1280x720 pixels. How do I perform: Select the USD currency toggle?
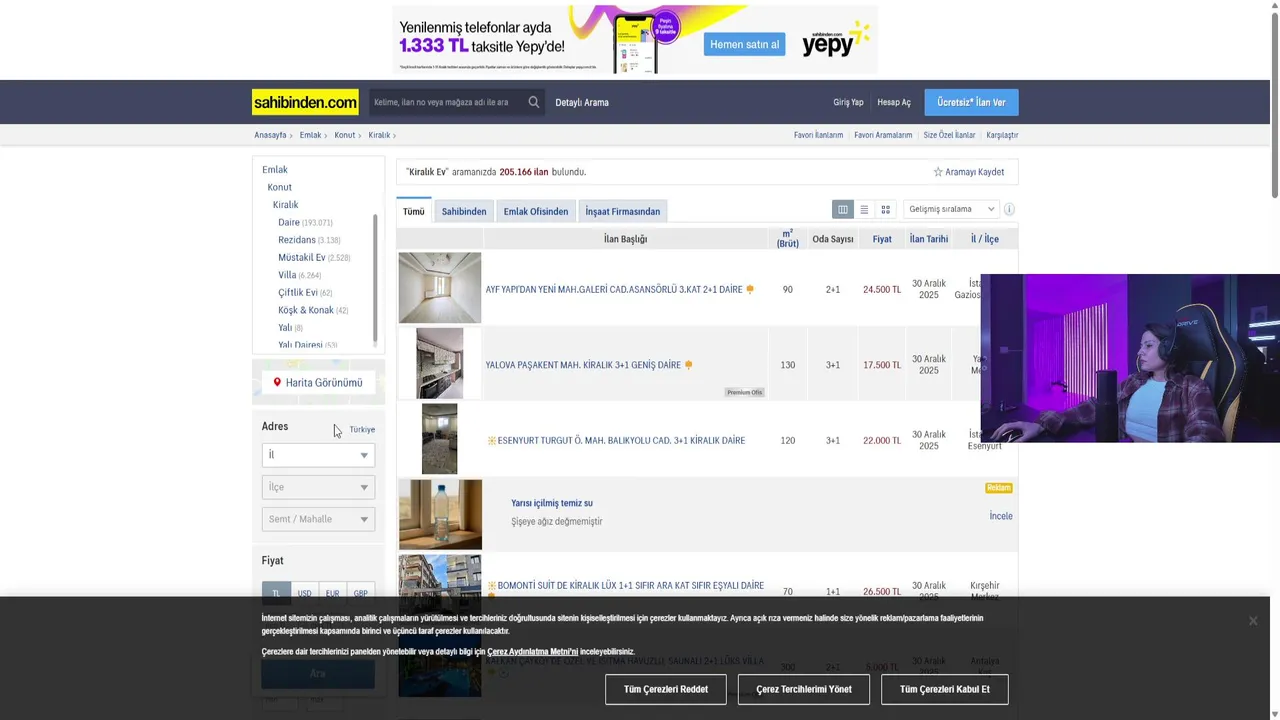coord(304,593)
